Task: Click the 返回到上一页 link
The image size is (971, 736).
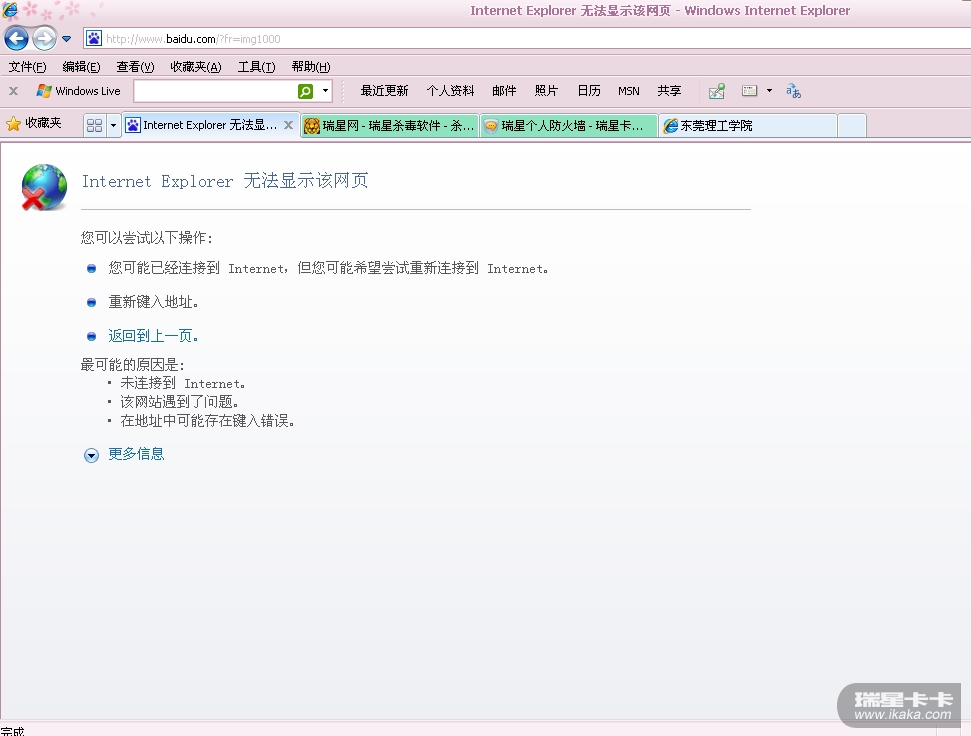Action: tap(154, 336)
